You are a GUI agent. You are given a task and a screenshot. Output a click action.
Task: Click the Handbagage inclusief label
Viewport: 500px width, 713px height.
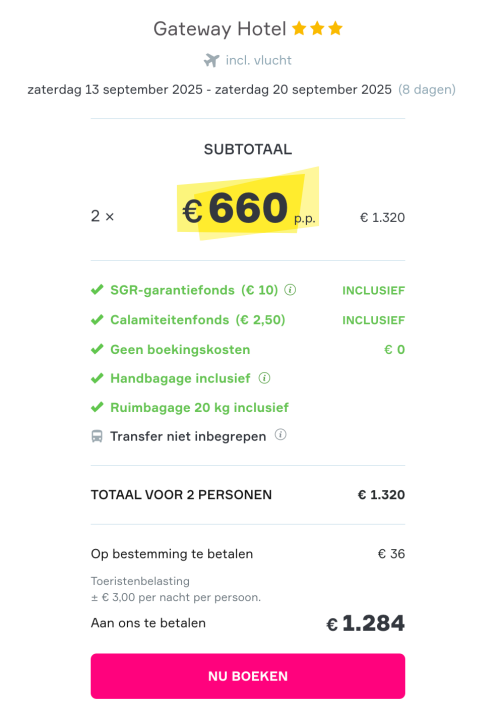[180, 378]
